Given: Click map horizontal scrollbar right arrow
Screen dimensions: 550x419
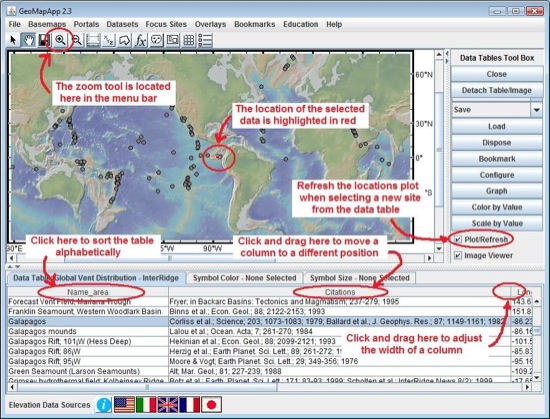Looking at the screenshot, I should tap(430, 258).
